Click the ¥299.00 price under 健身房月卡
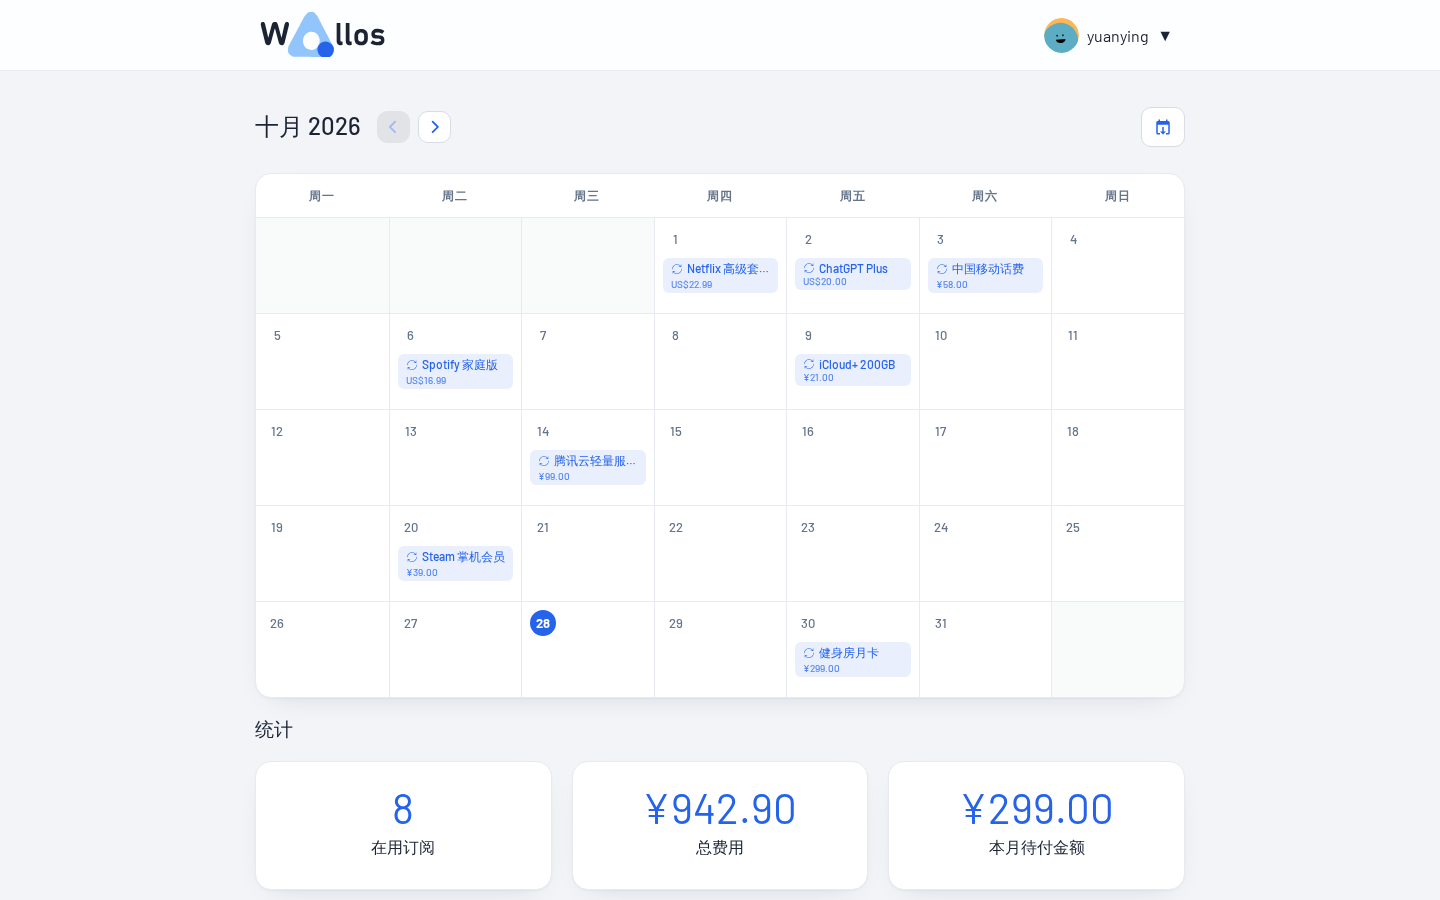 pyautogui.click(x=822, y=669)
